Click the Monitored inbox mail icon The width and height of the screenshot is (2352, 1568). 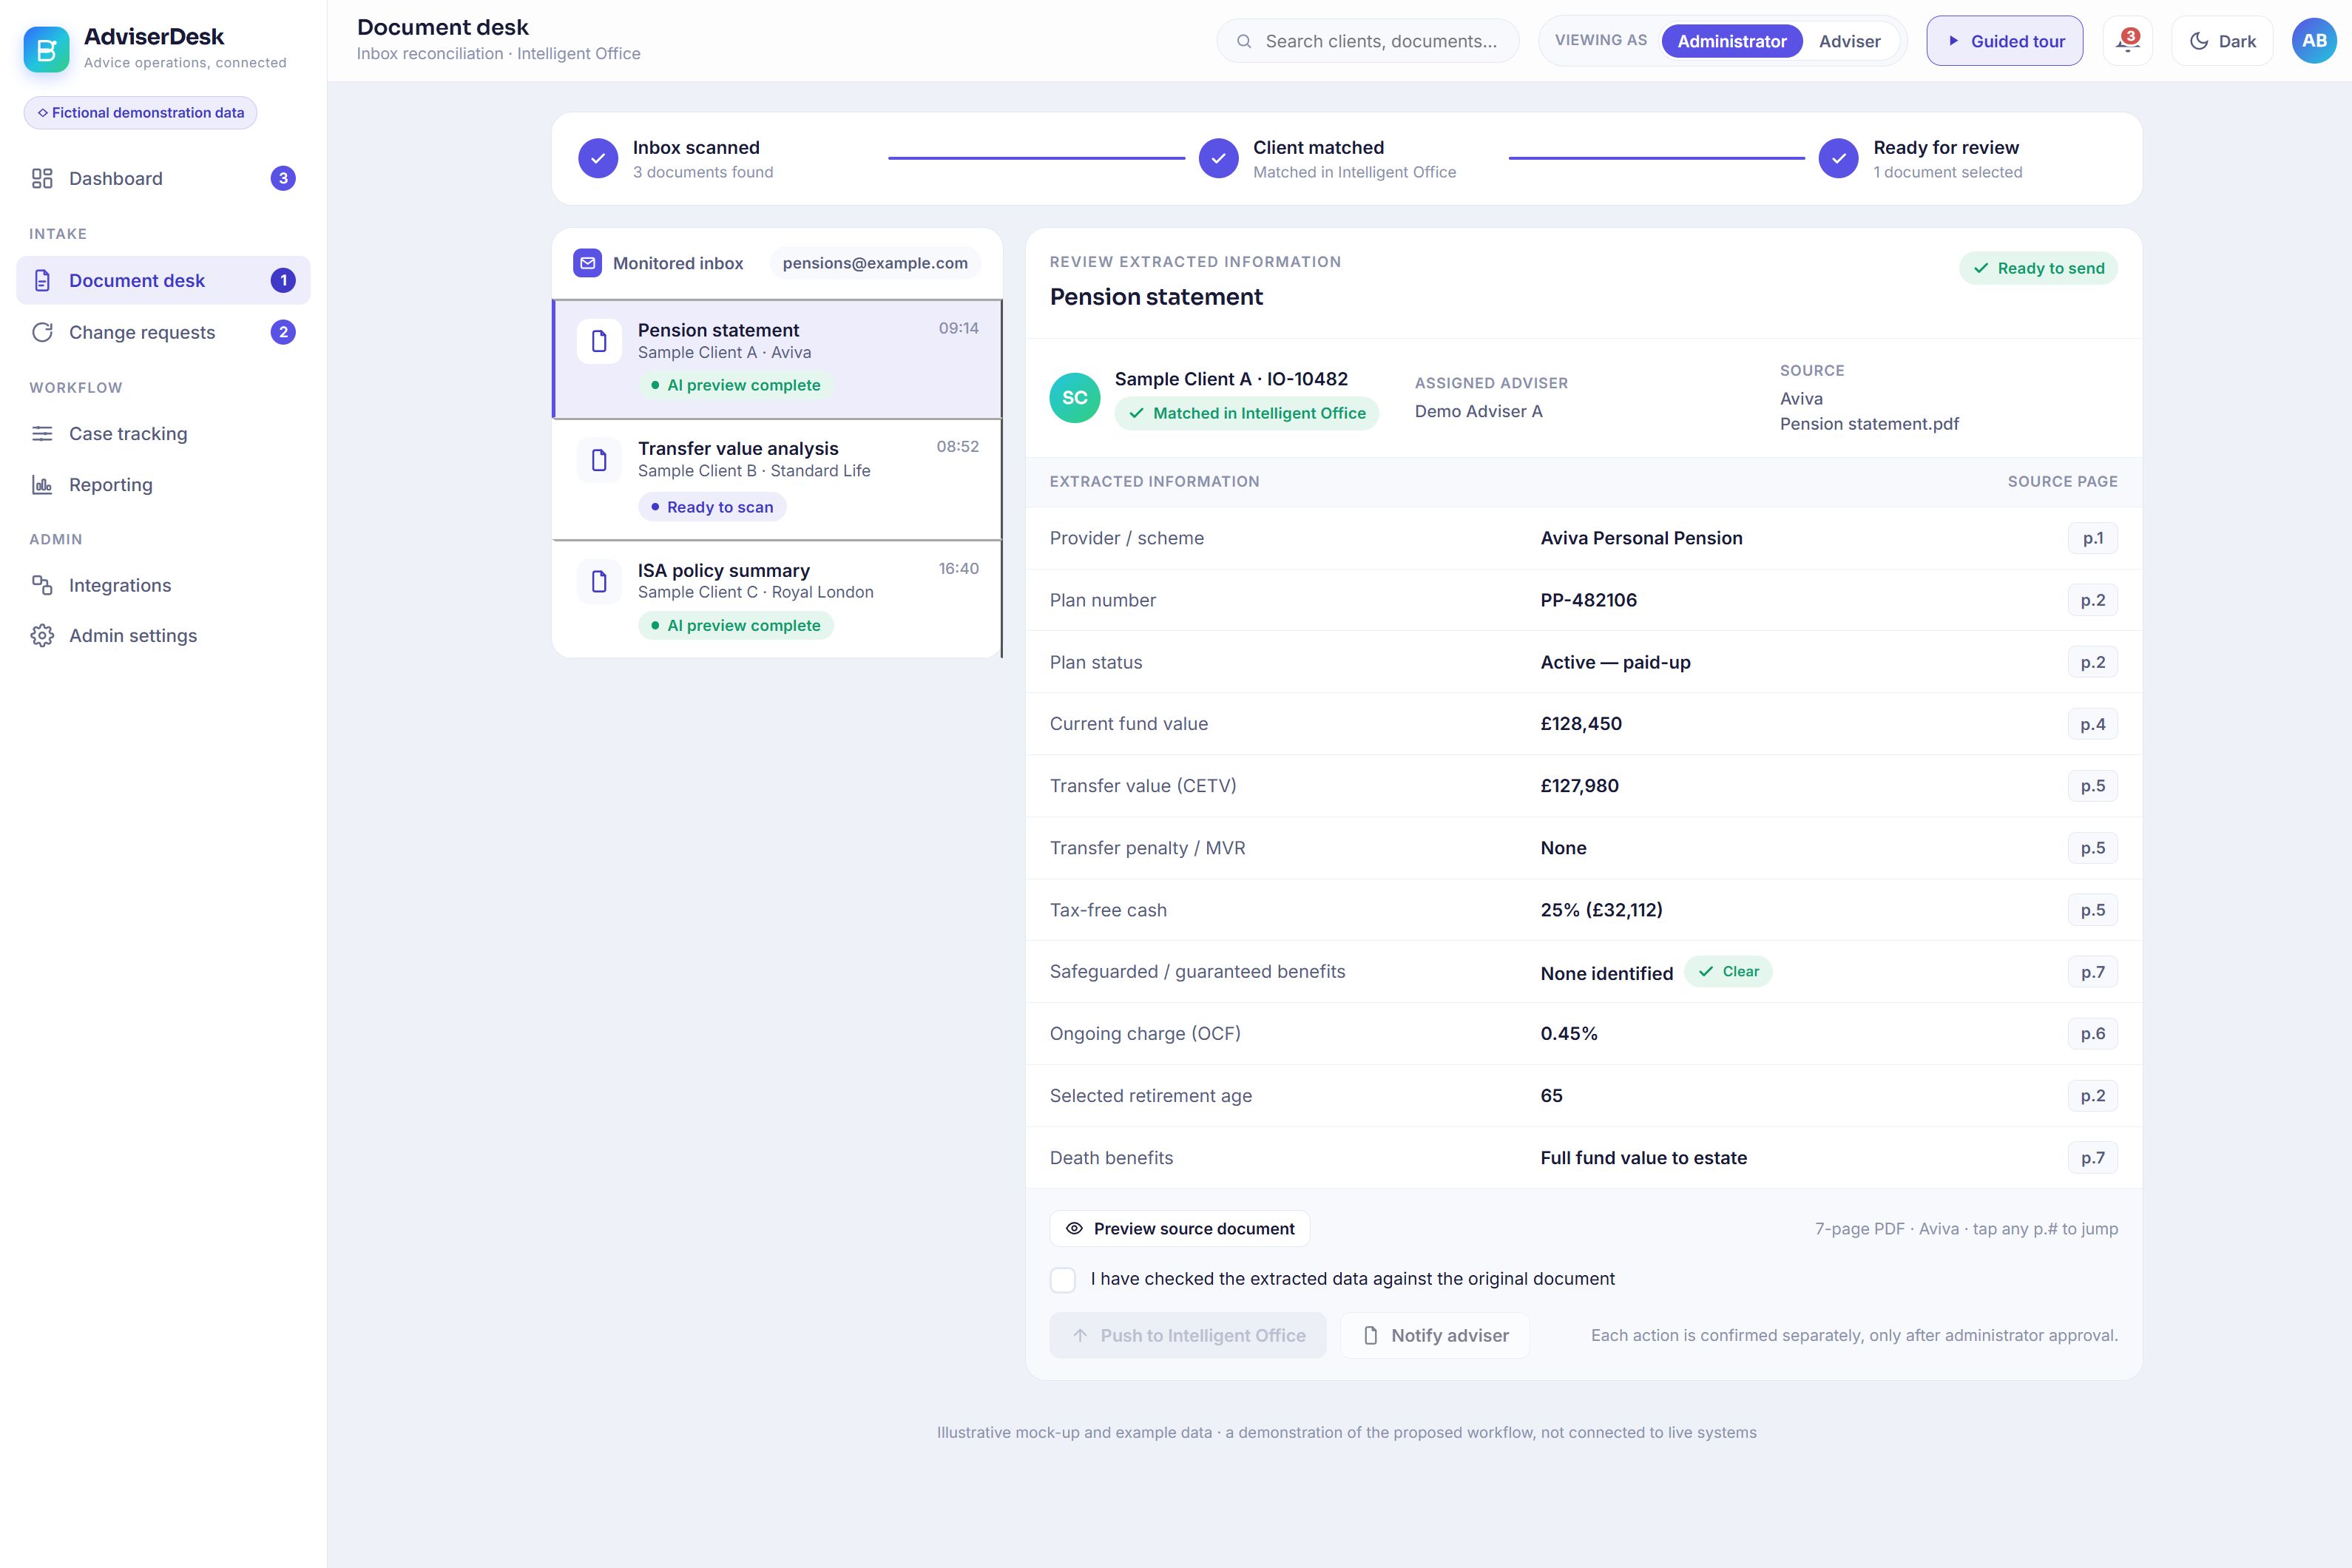[x=587, y=263]
